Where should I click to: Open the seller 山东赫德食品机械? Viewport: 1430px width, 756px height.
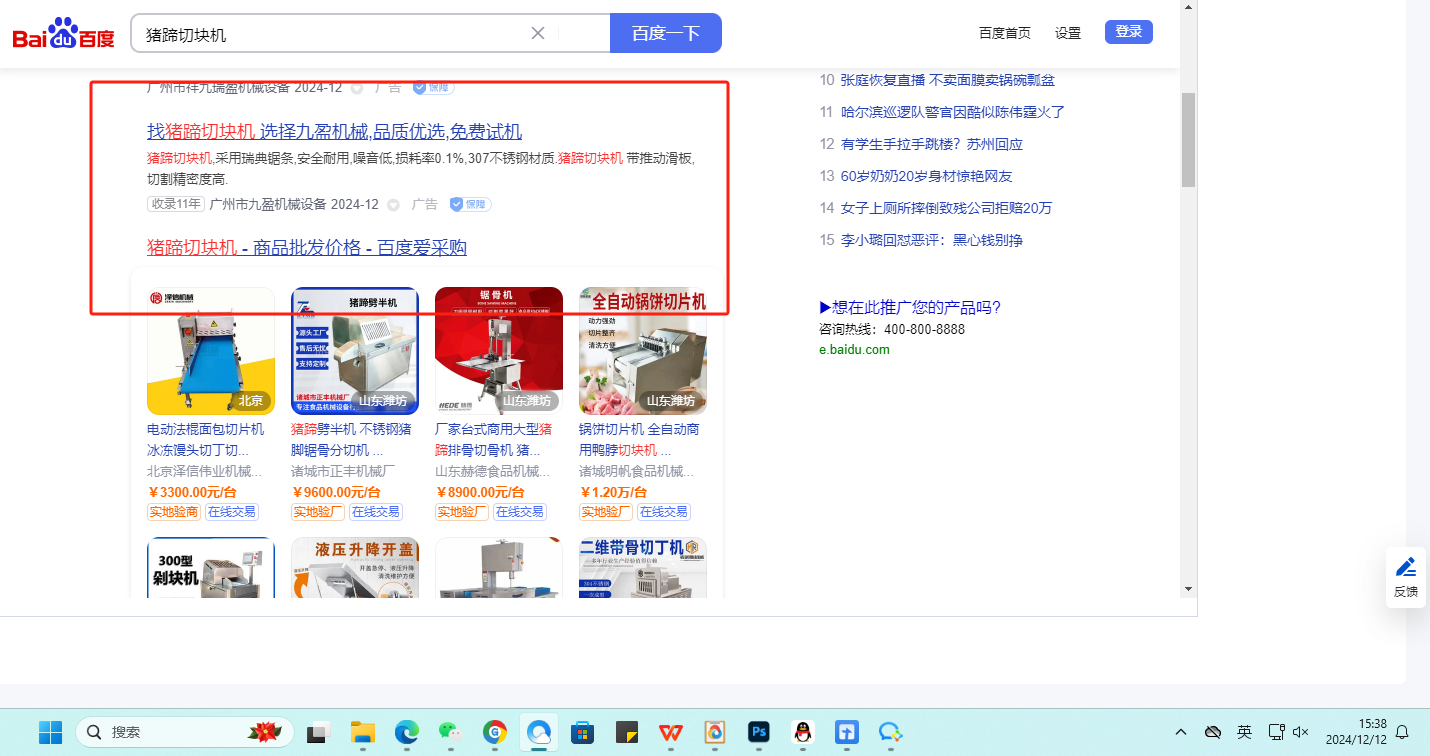493,471
